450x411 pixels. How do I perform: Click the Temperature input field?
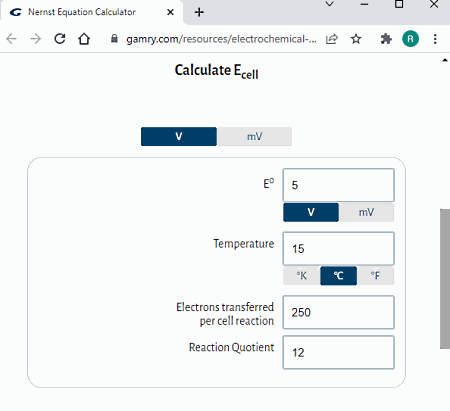[x=338, y=249]
